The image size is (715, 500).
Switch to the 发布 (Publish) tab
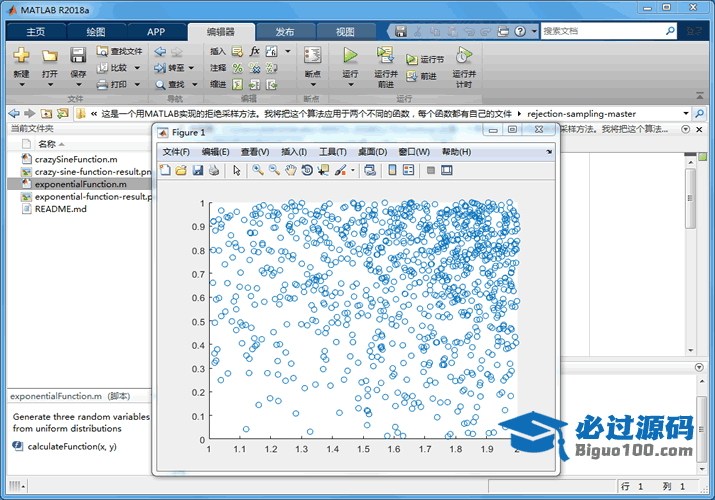285,32
